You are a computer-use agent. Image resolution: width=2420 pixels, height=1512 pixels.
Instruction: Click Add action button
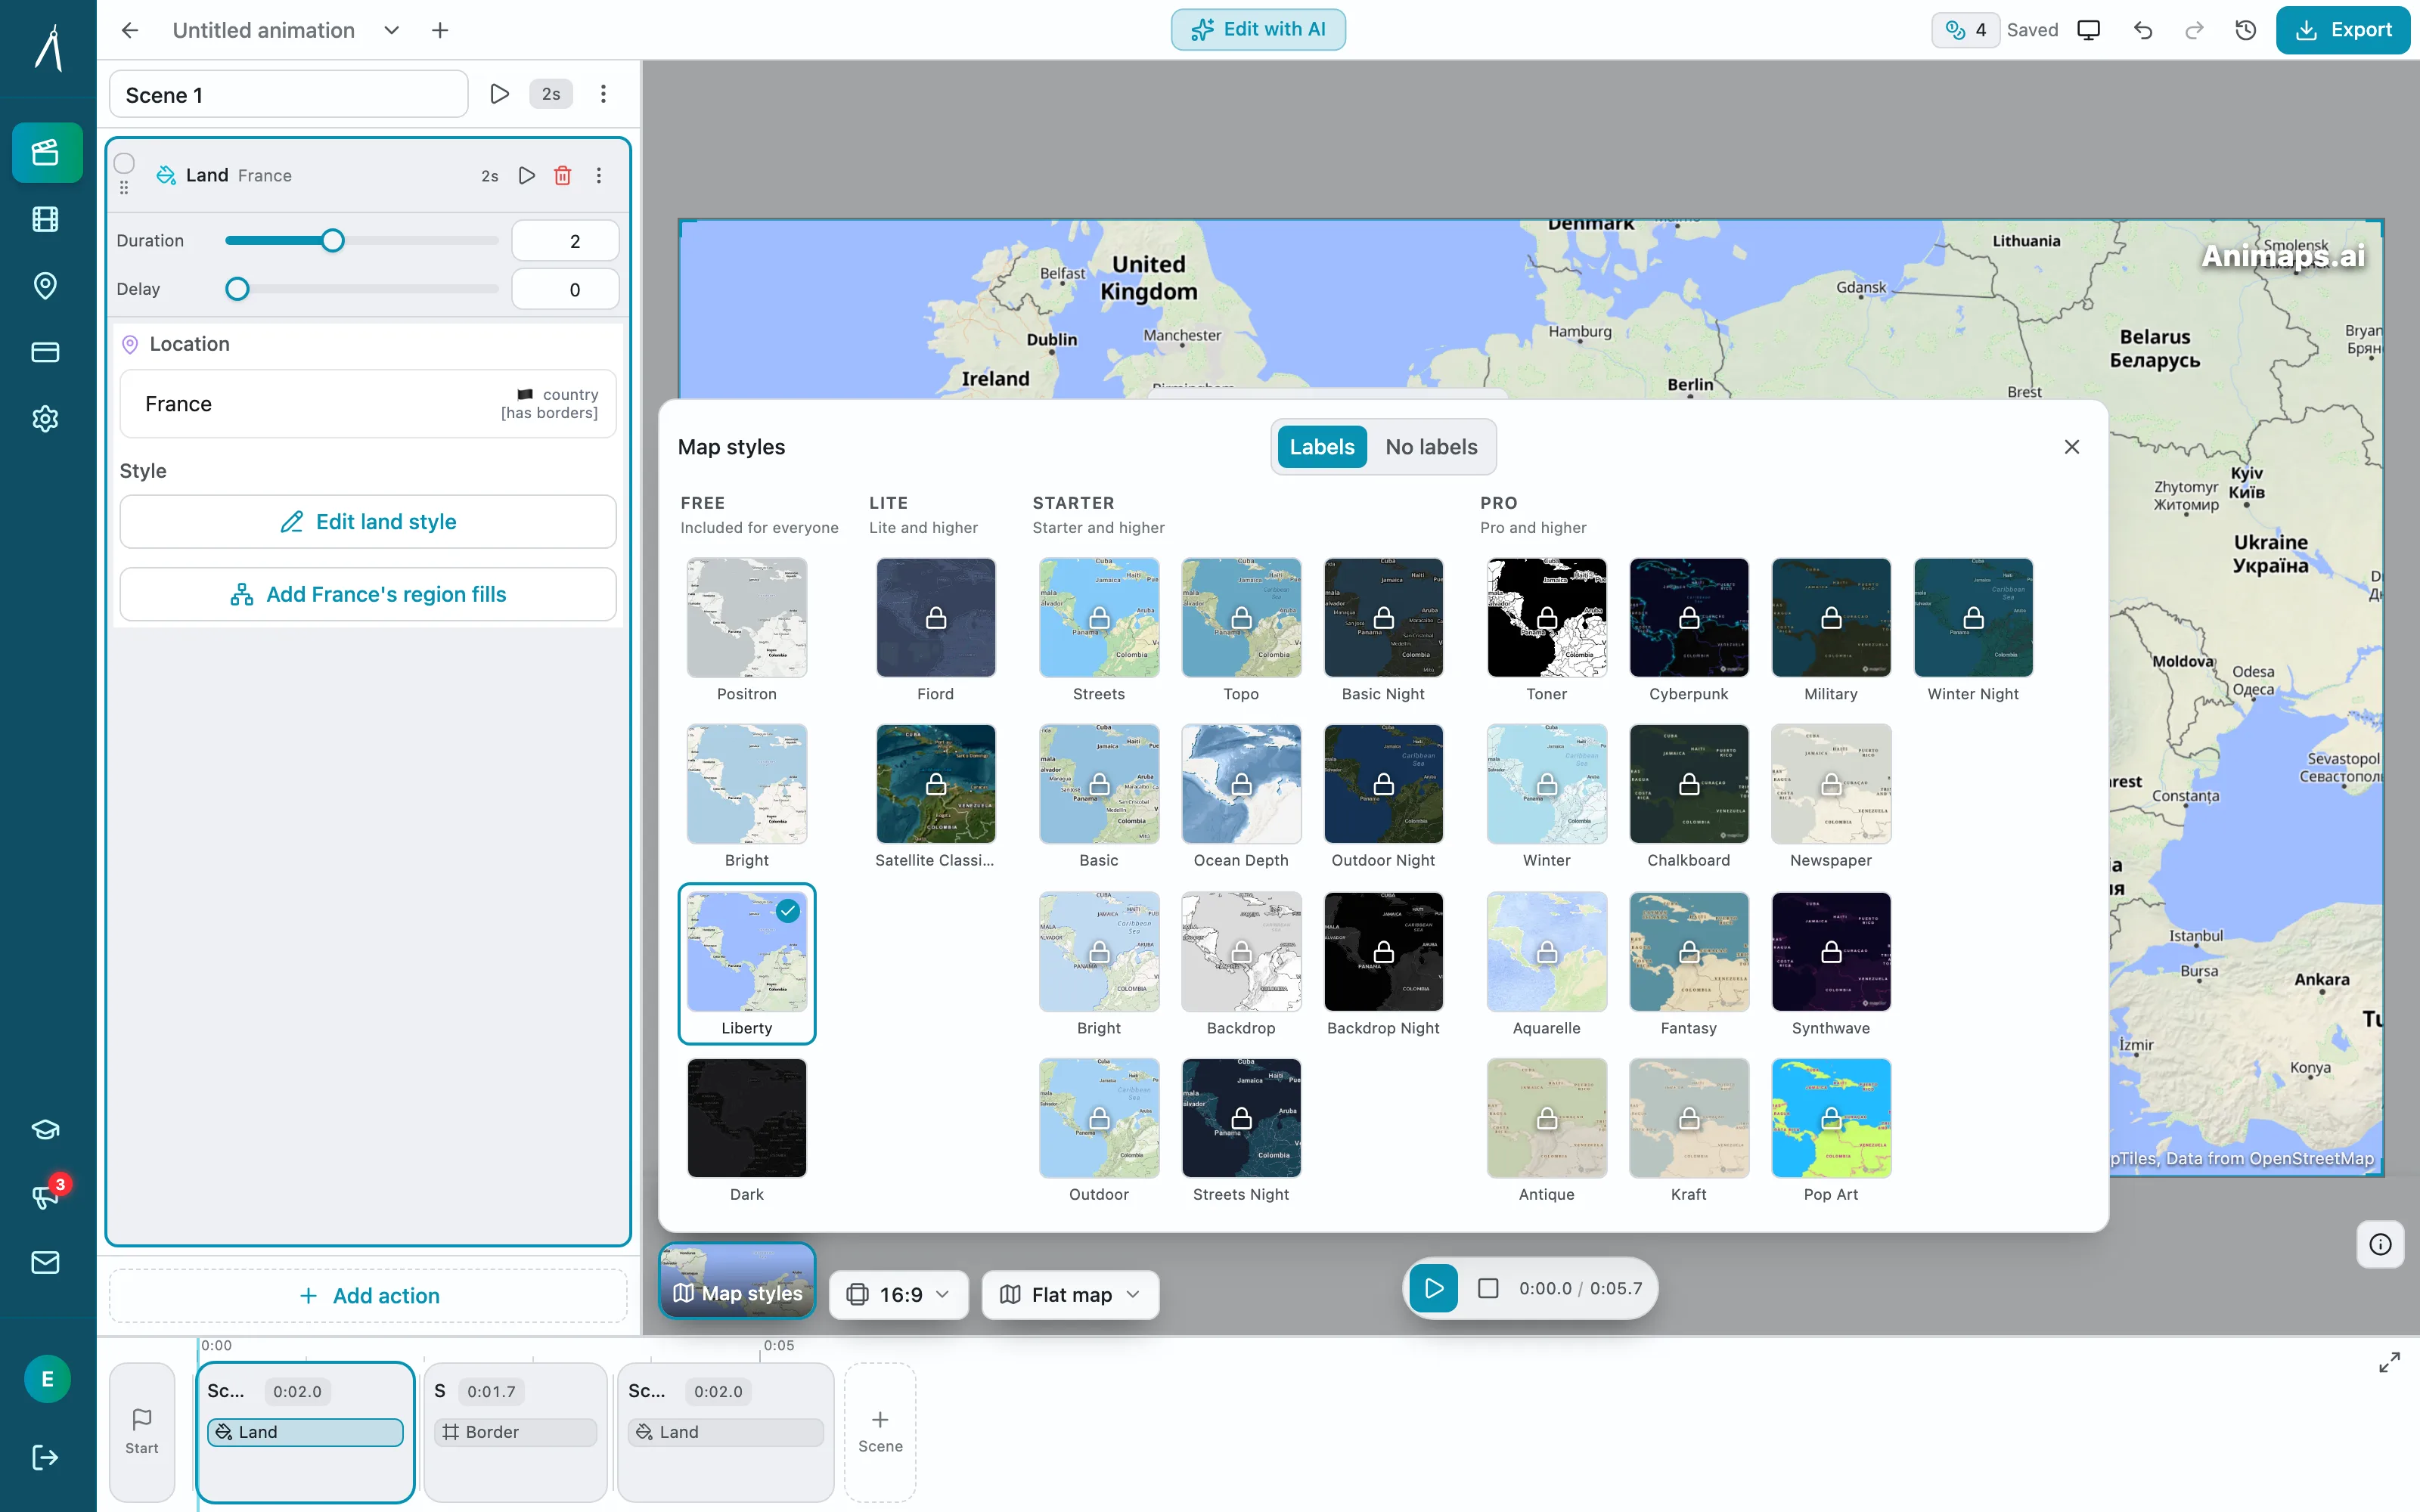pos(368,1296)
